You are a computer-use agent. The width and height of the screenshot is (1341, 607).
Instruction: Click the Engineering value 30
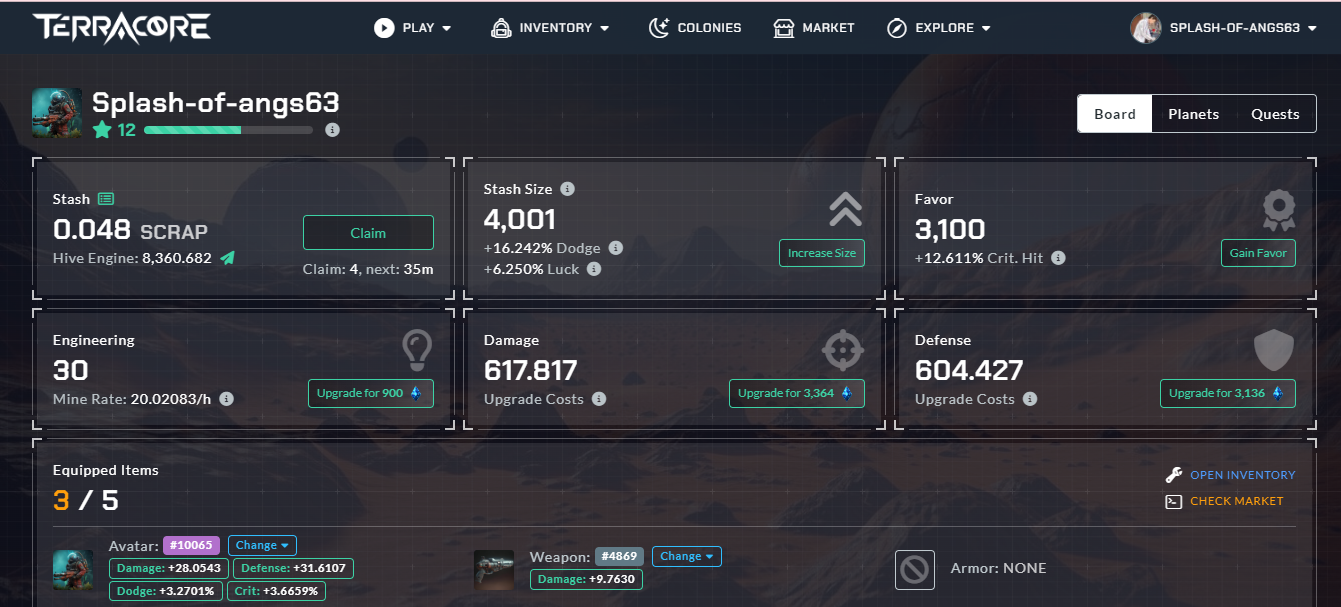(x=71, y=371)
